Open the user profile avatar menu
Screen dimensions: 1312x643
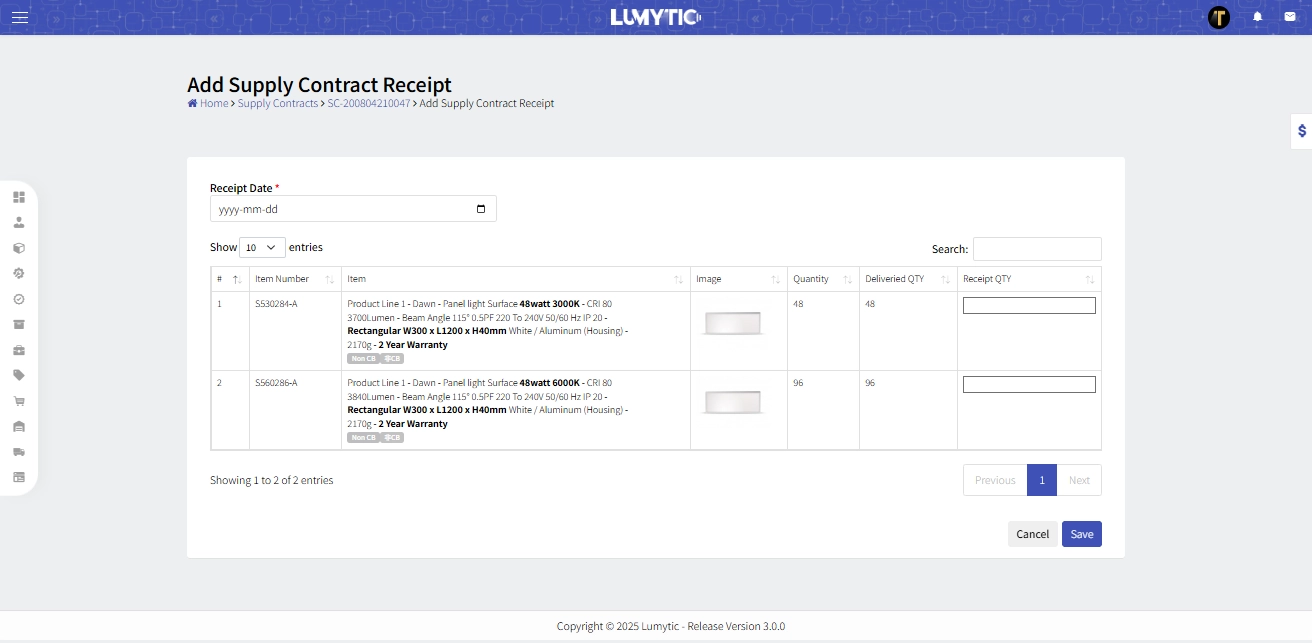[1218, 16]
